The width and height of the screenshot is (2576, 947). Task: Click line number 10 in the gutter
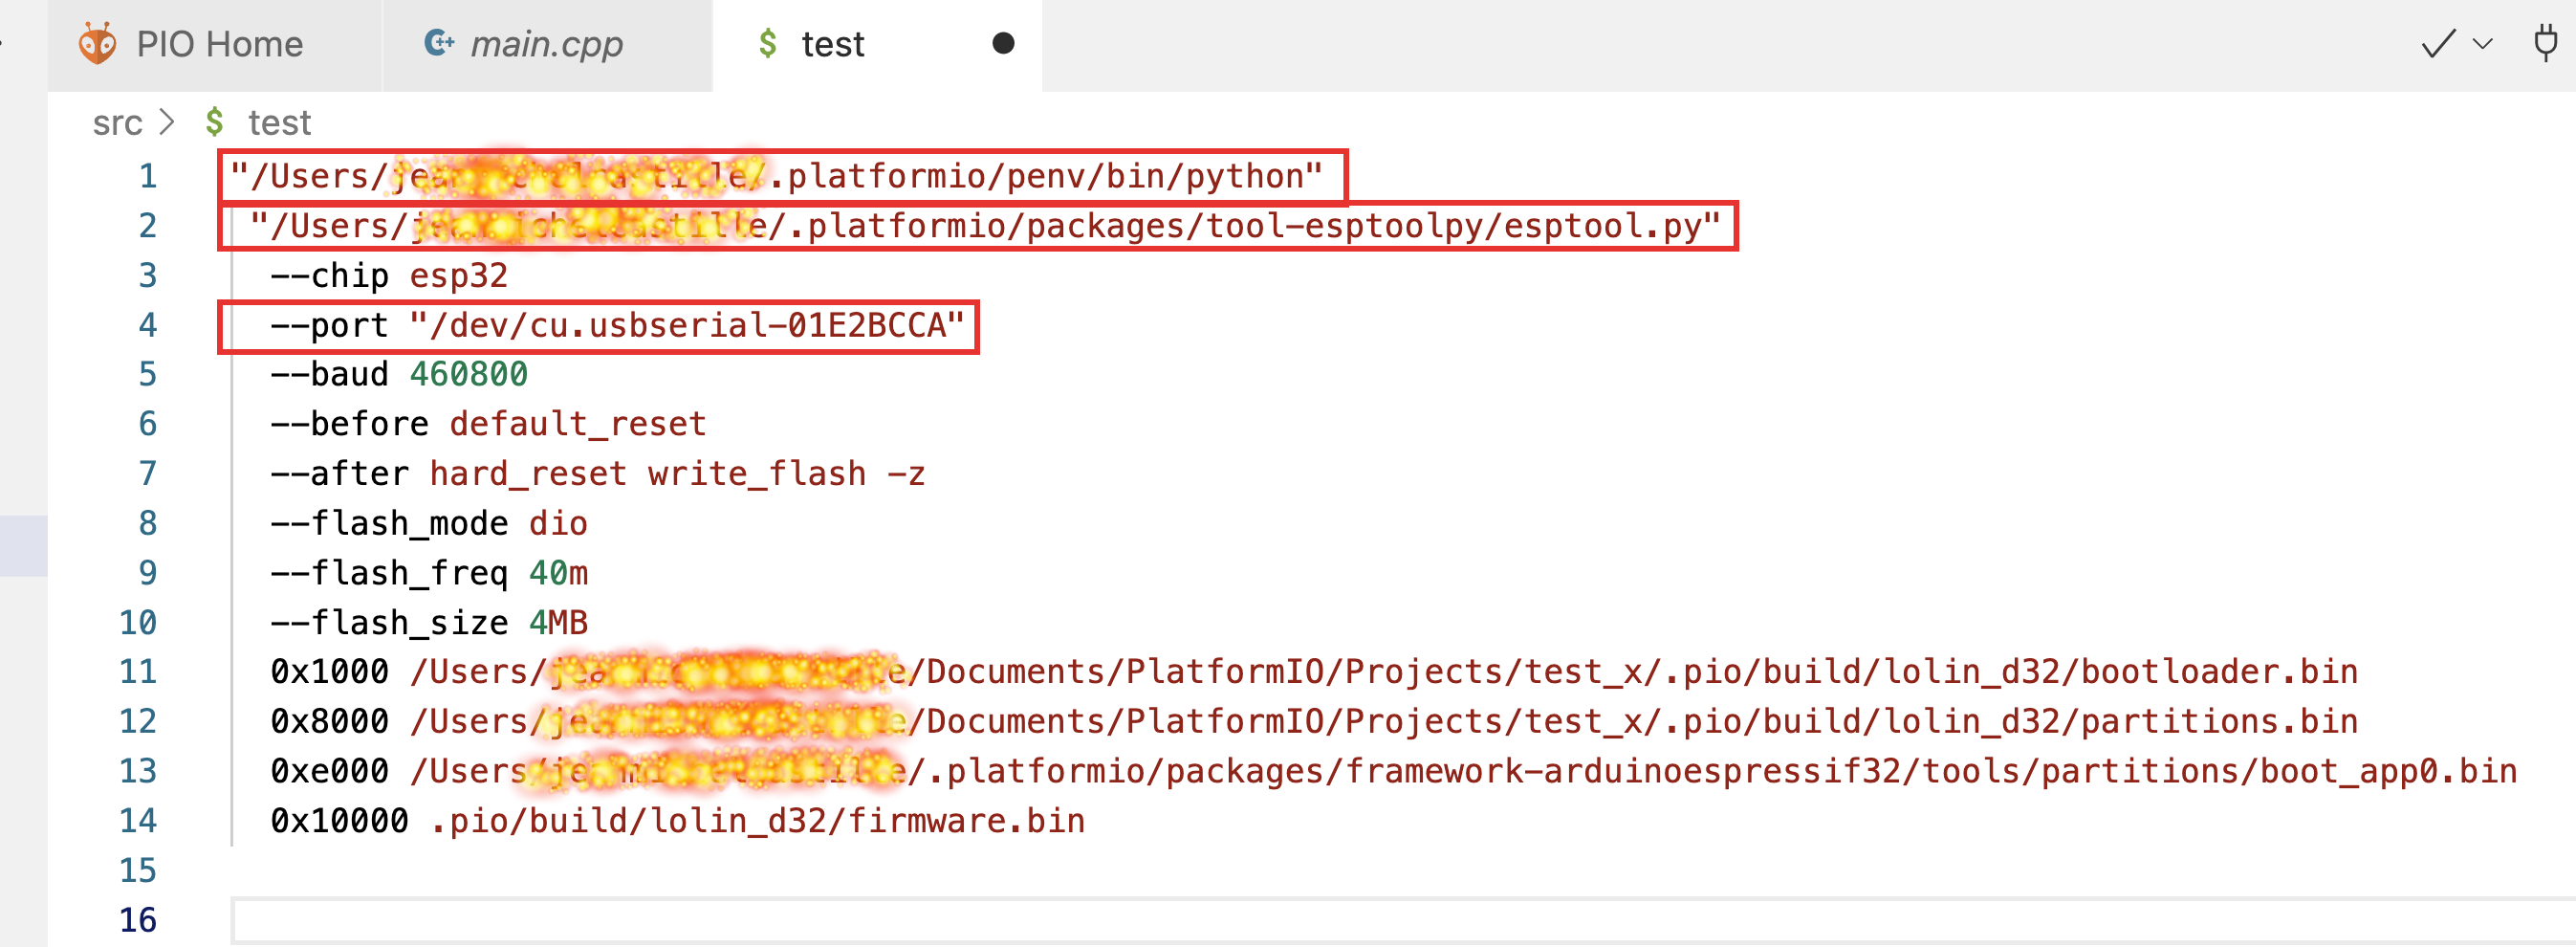click(x=138, y=623)
